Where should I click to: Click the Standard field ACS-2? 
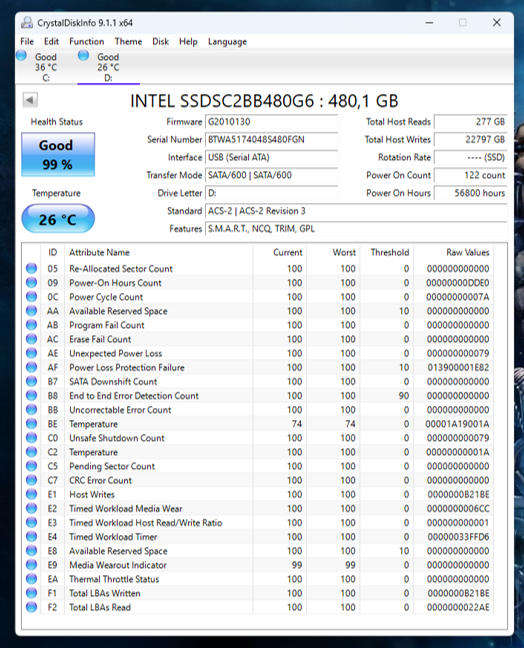[356, 211]
